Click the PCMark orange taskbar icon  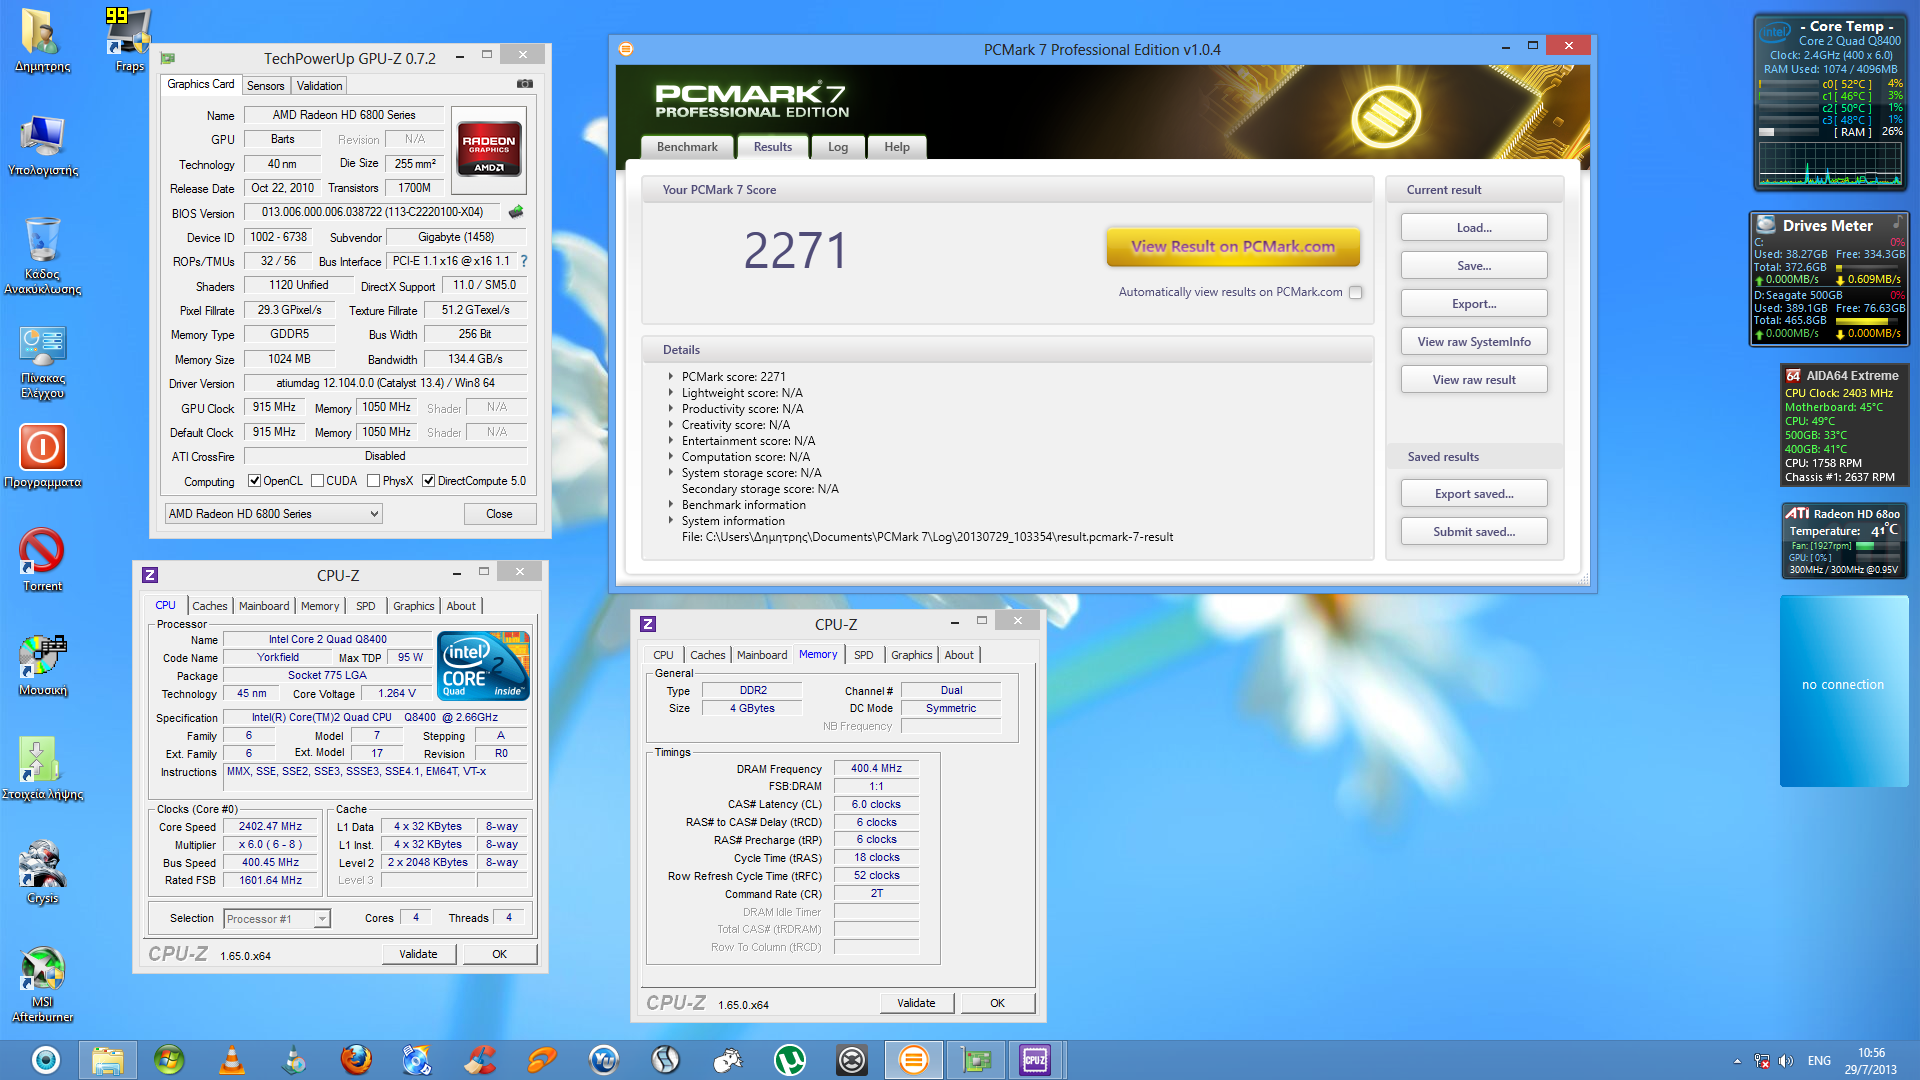914,1060
